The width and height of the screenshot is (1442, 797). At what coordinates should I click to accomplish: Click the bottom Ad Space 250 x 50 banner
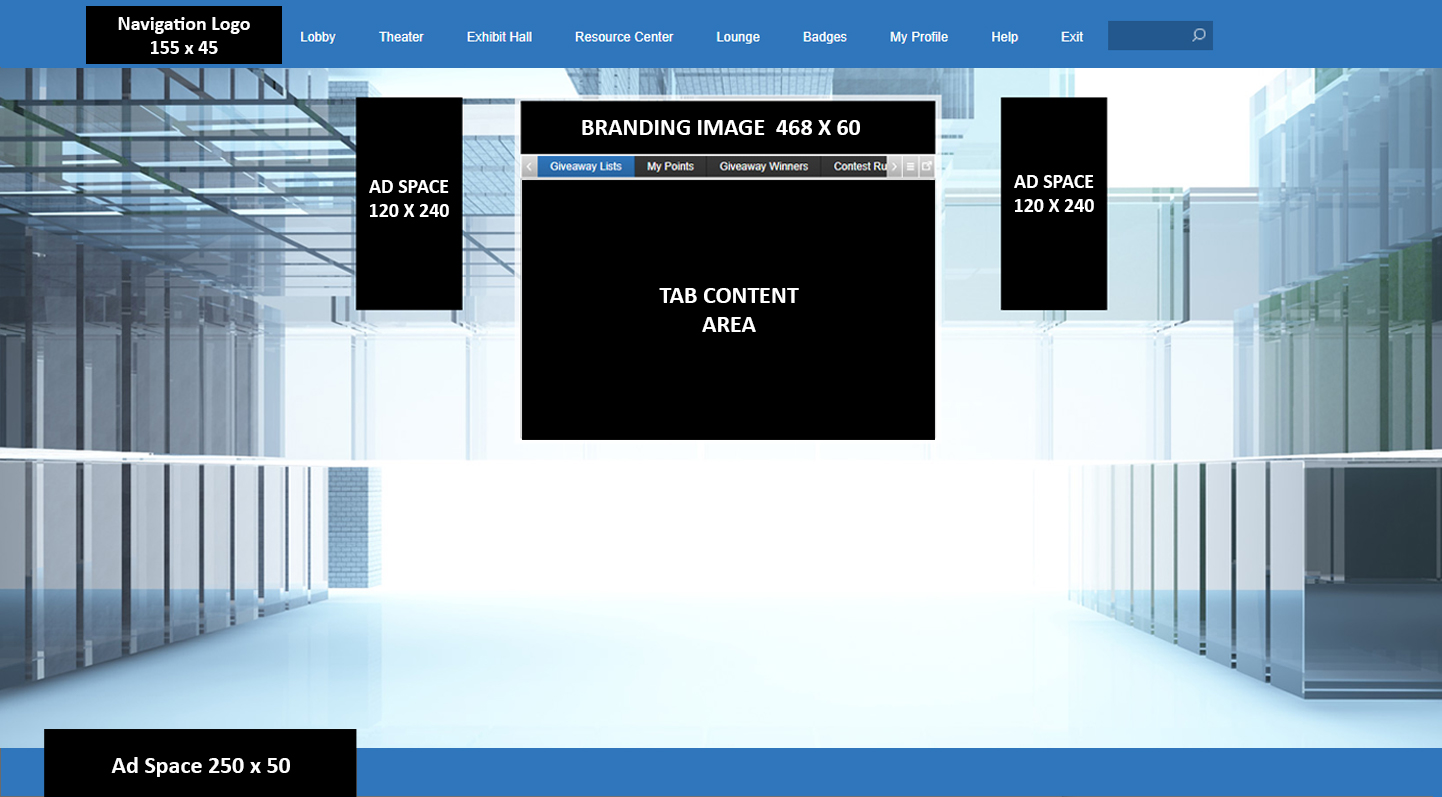pos(200,763)
